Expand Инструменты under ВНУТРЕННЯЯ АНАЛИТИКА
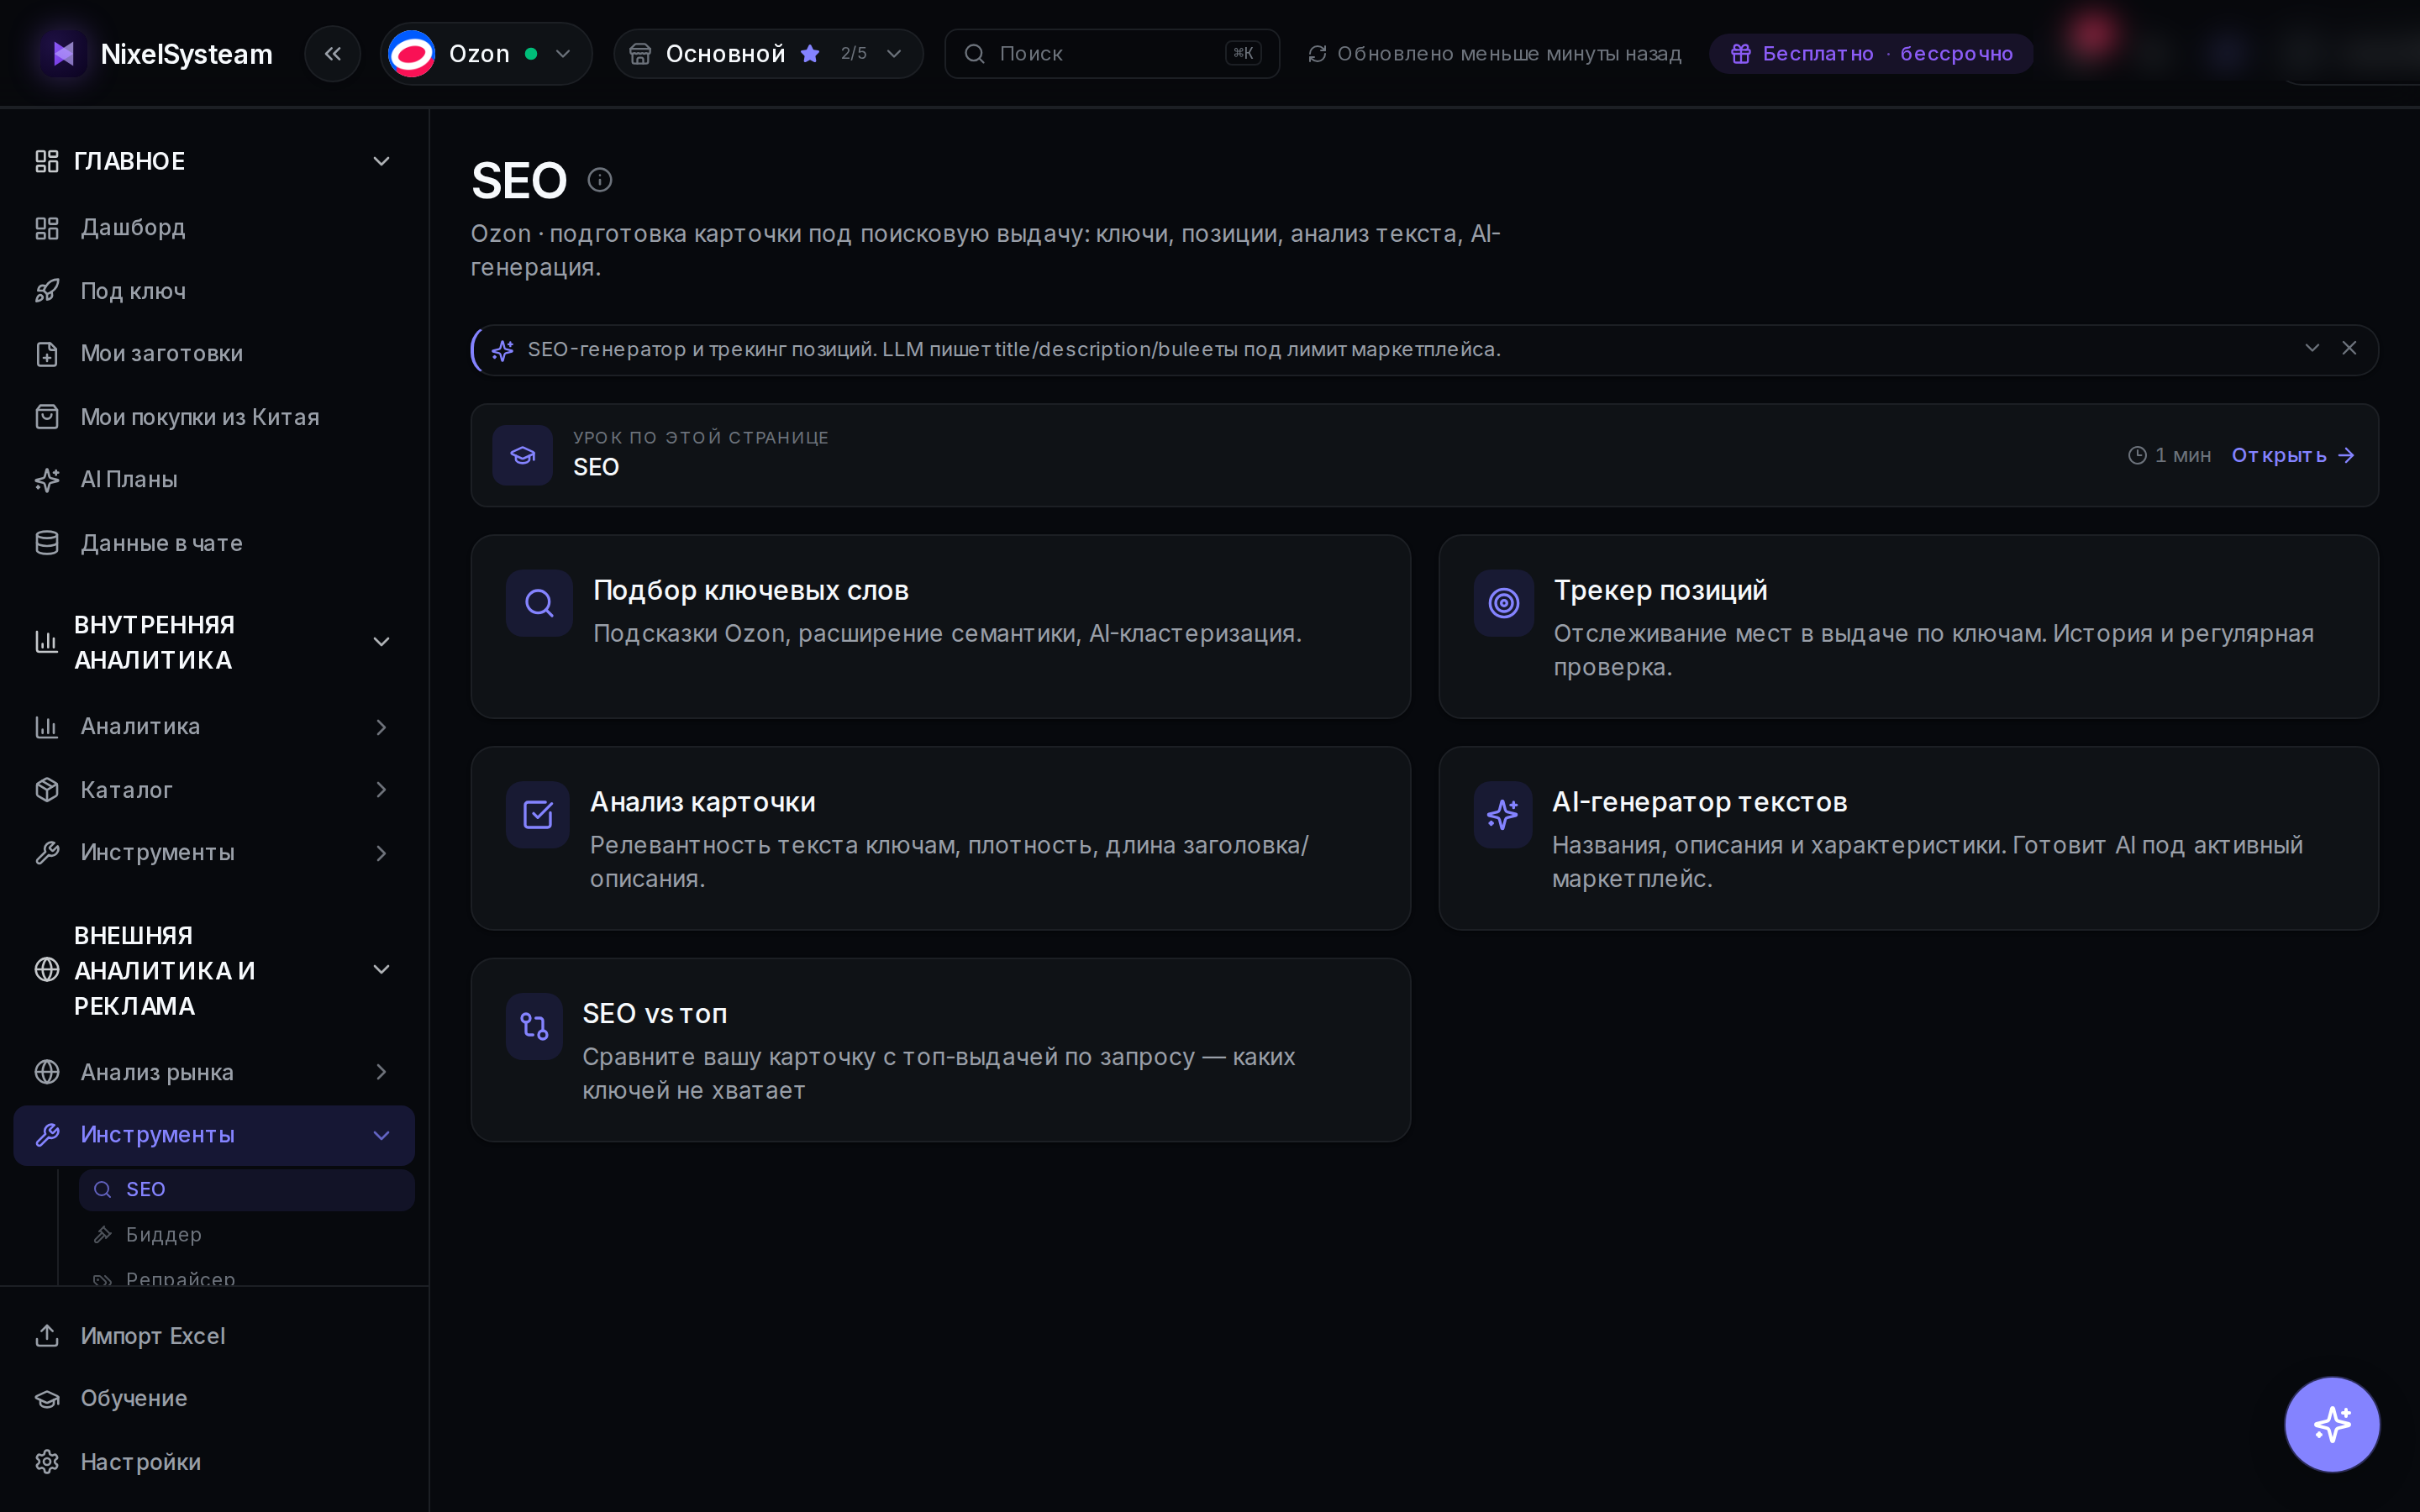Viewport: 2420px width, 1512px height. [381, 853]
